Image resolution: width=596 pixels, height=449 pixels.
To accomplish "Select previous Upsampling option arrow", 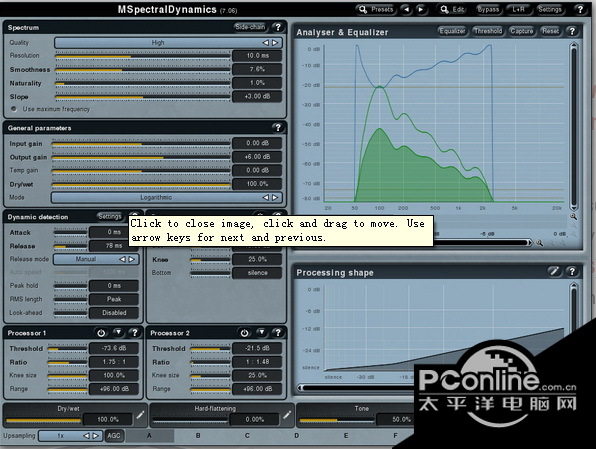I will coord(87,436).
